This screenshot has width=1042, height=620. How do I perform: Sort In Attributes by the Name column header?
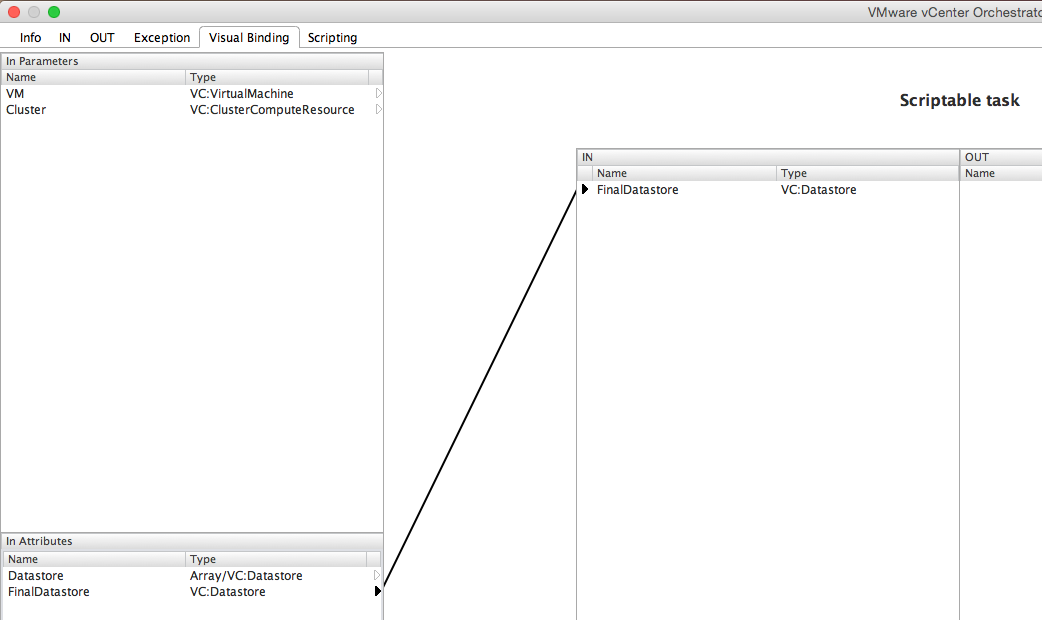pyautogui.click(x=95, y=559)
